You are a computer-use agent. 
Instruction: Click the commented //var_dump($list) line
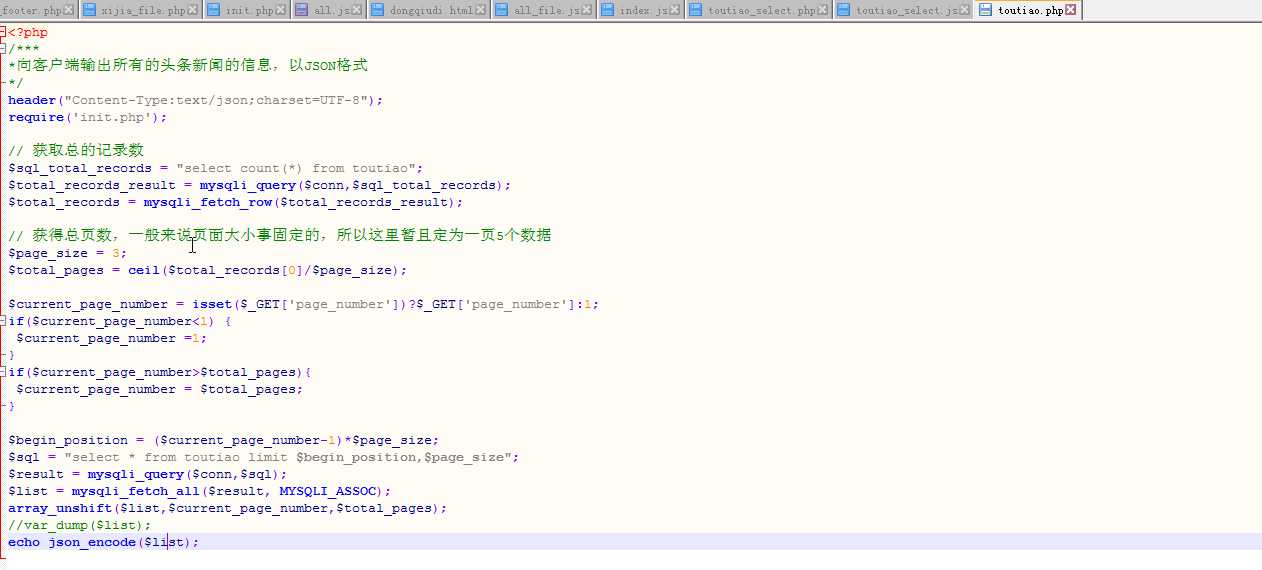pos(79,525)
